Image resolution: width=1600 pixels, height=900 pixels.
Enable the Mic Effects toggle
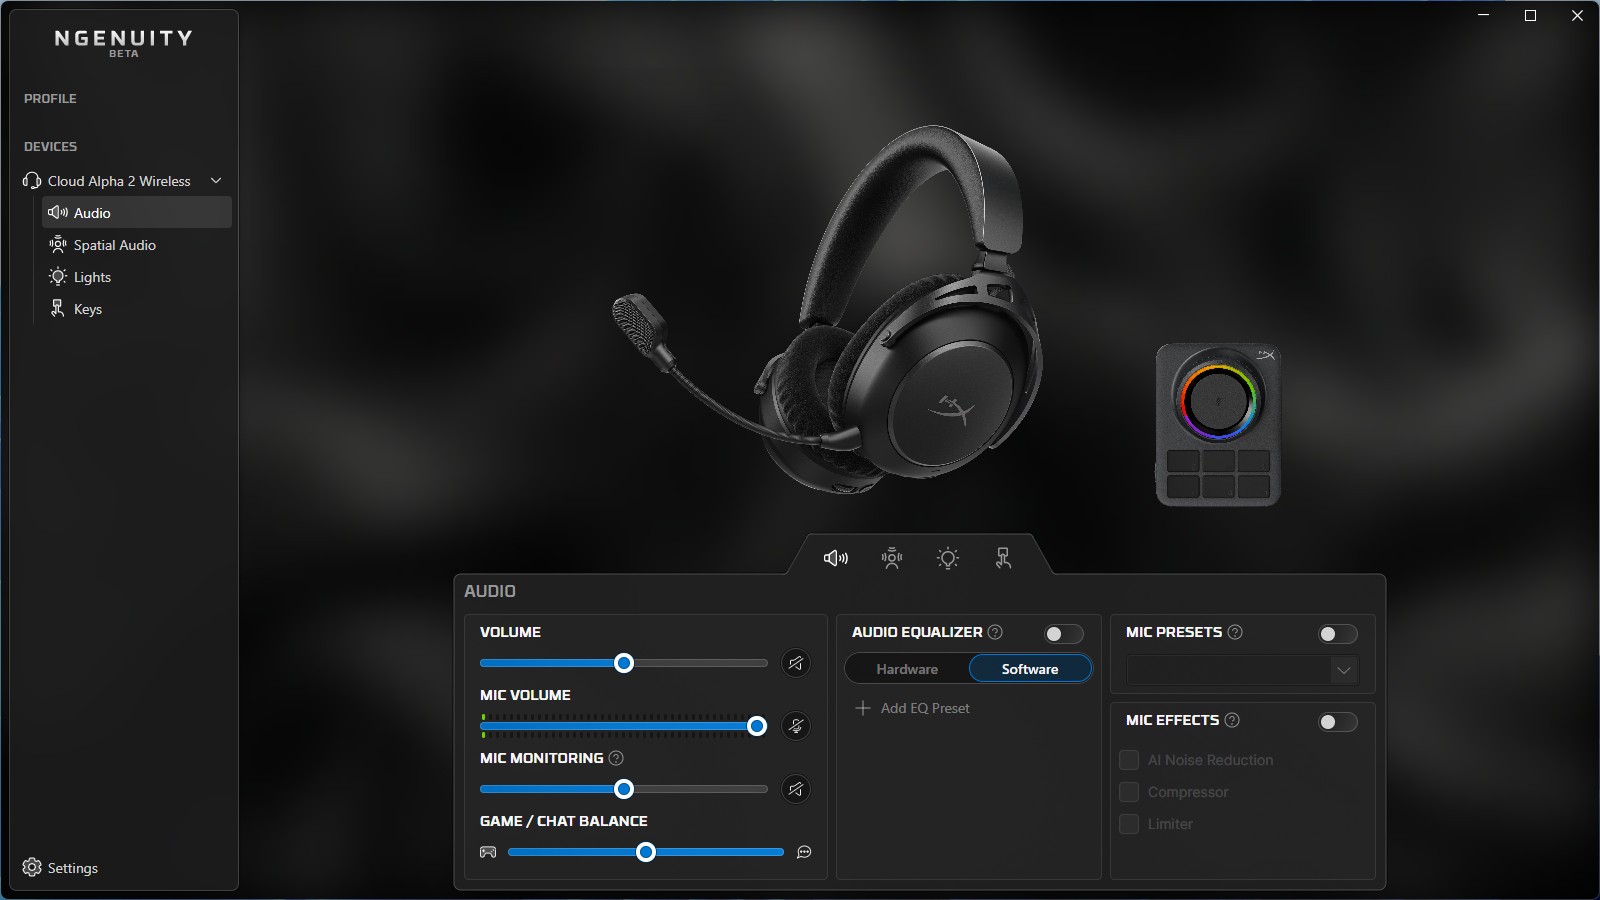point(1337,722)
